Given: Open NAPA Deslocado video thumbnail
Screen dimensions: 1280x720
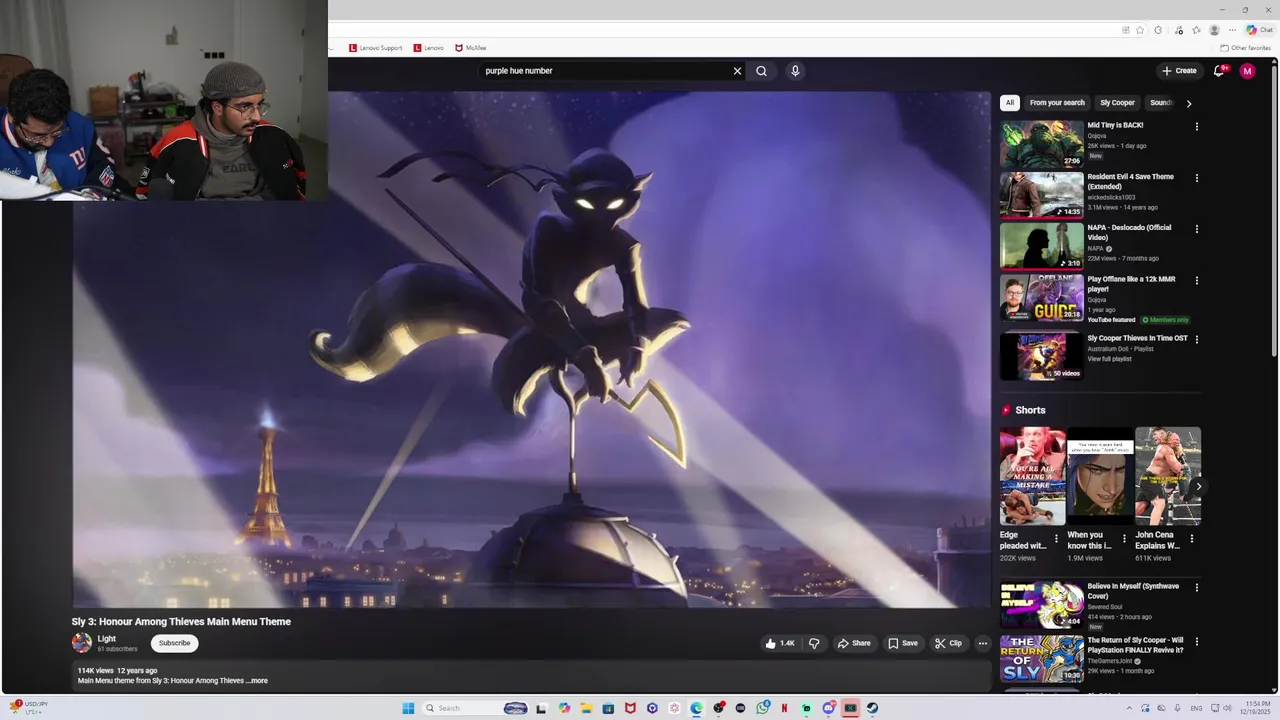Looking at the screenshot, I should coord(1042,246).
